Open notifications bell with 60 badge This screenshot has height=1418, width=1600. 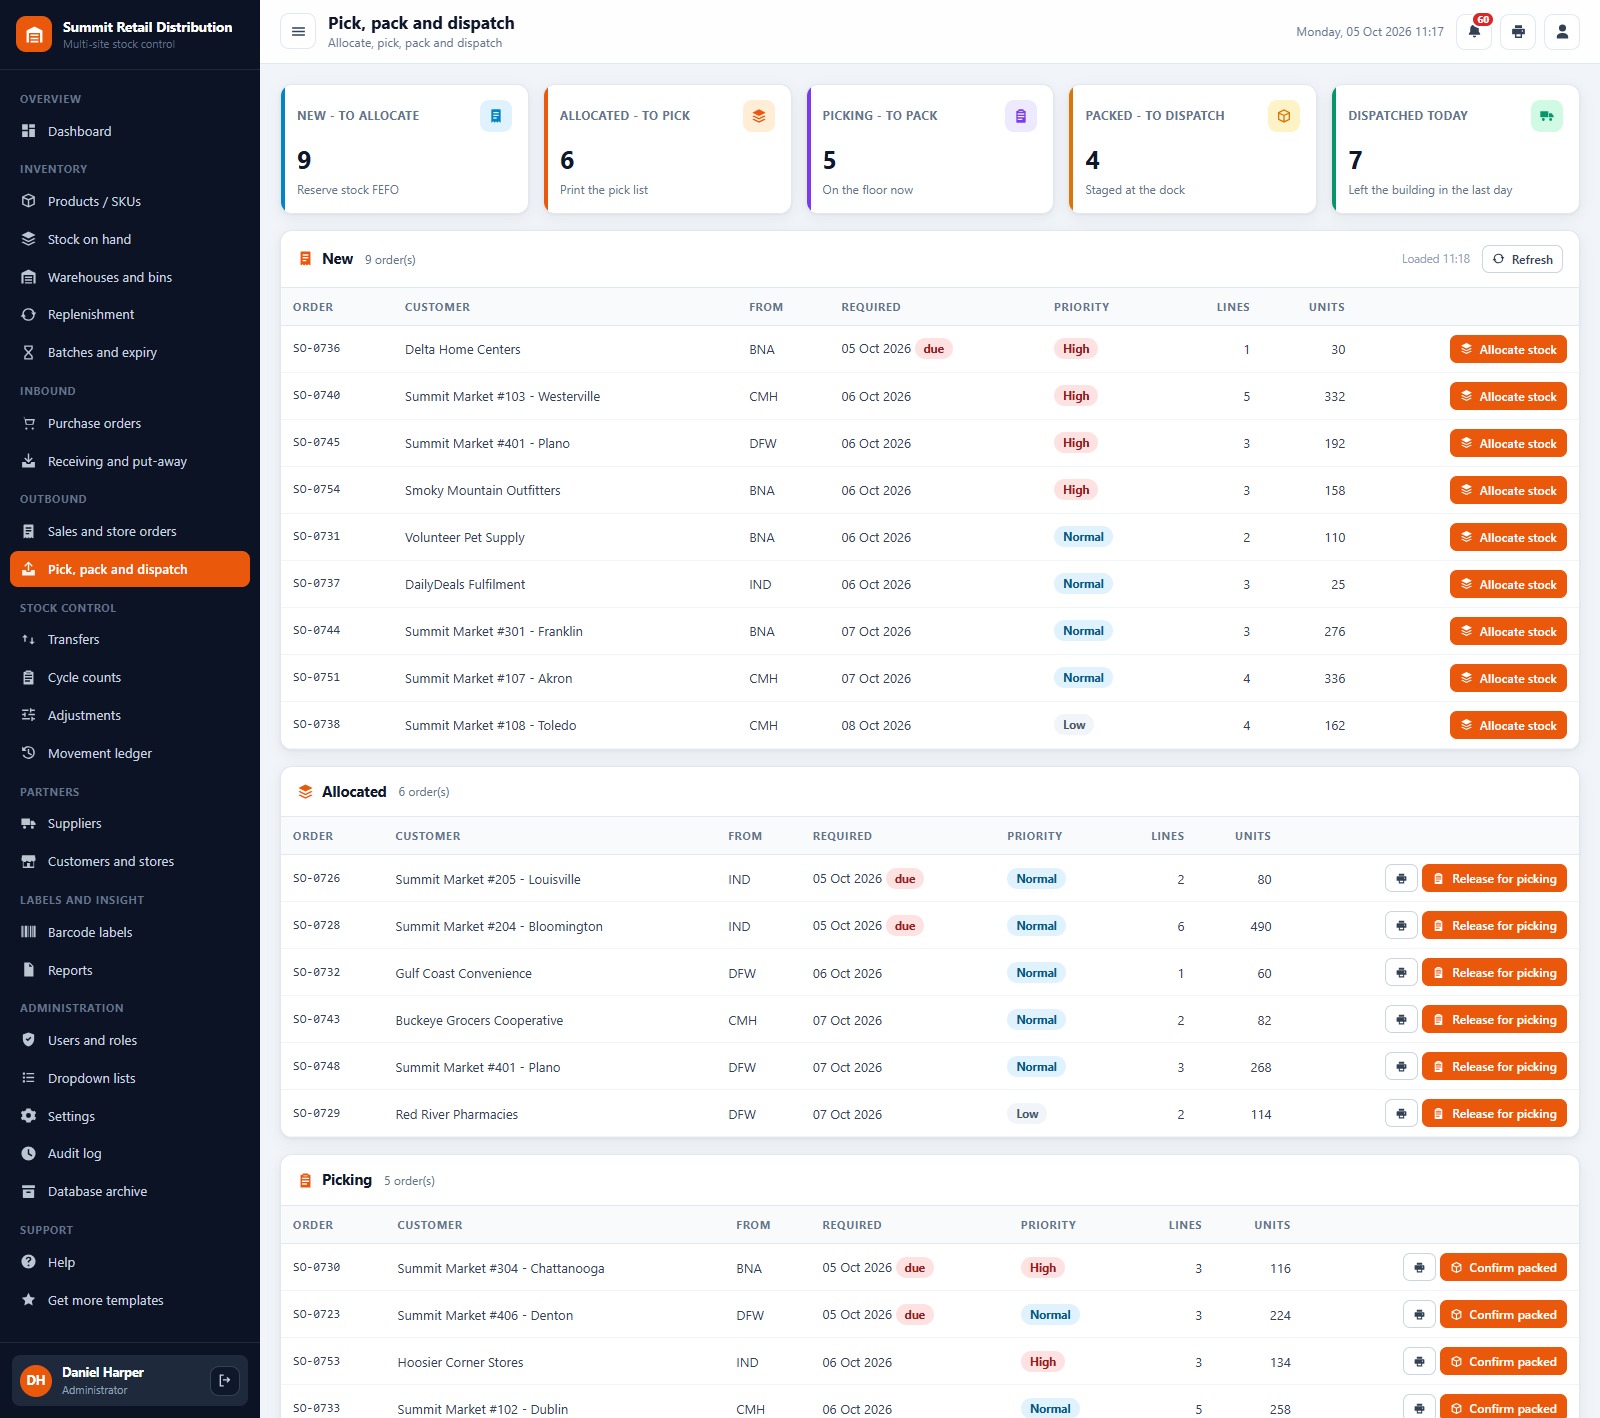point(1474,32)
